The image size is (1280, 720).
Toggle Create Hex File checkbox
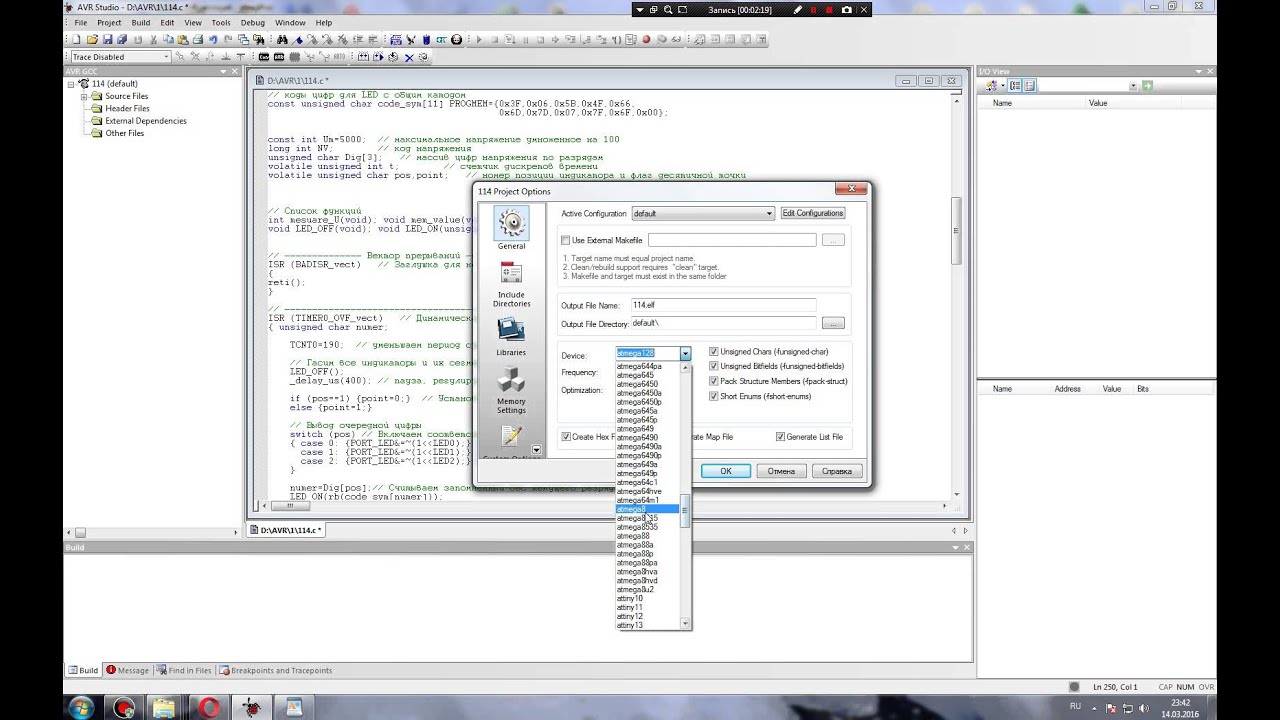(x=566, y=437)
